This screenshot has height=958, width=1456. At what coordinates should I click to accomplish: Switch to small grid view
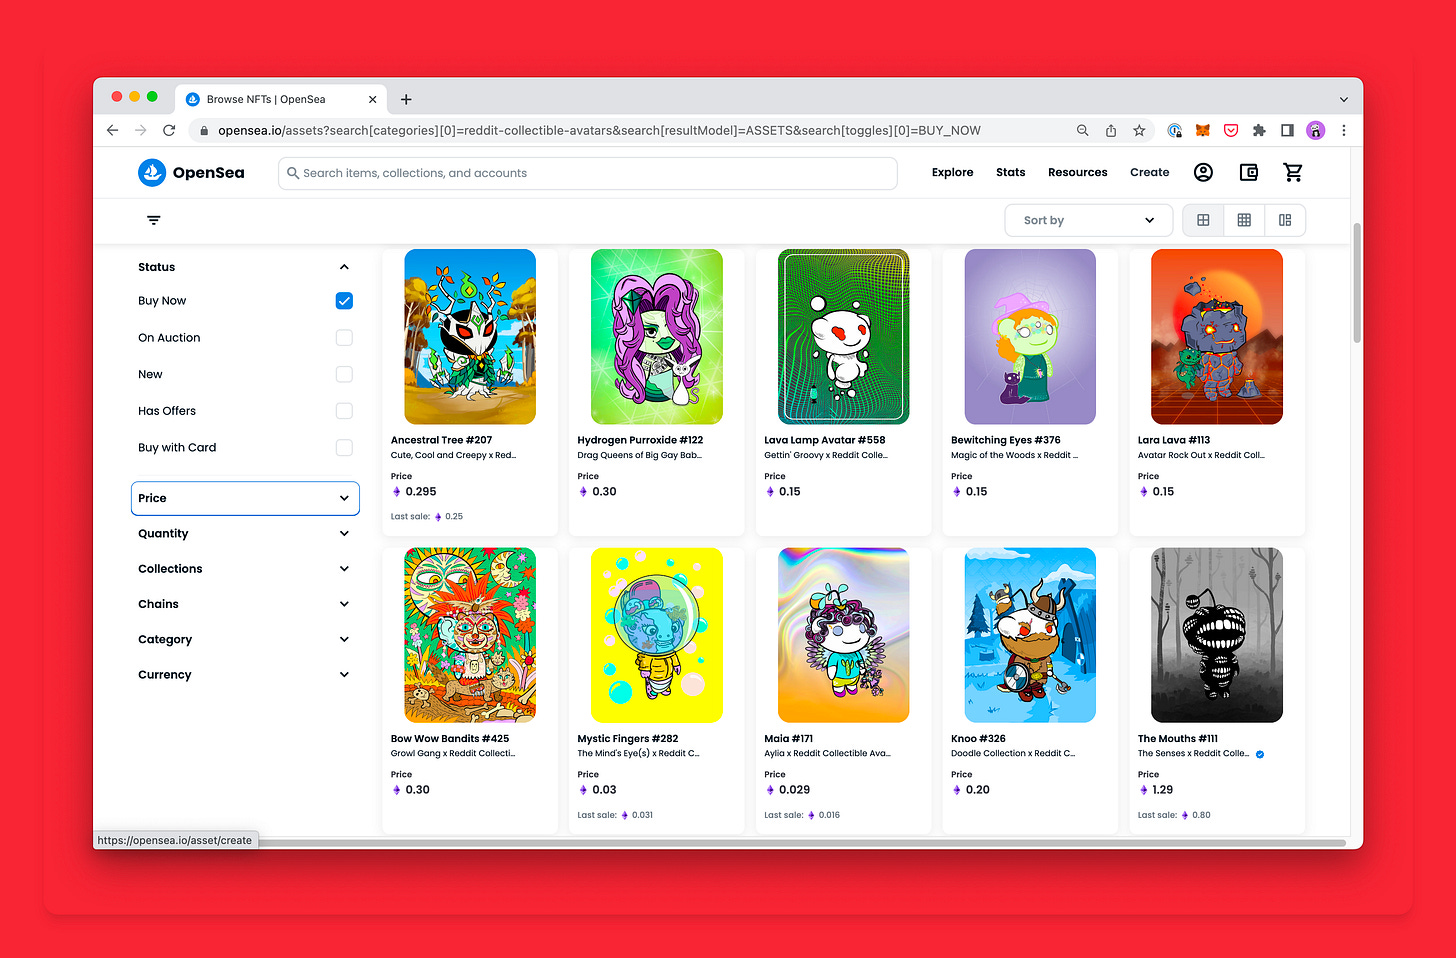click(x=1244, y=220)
